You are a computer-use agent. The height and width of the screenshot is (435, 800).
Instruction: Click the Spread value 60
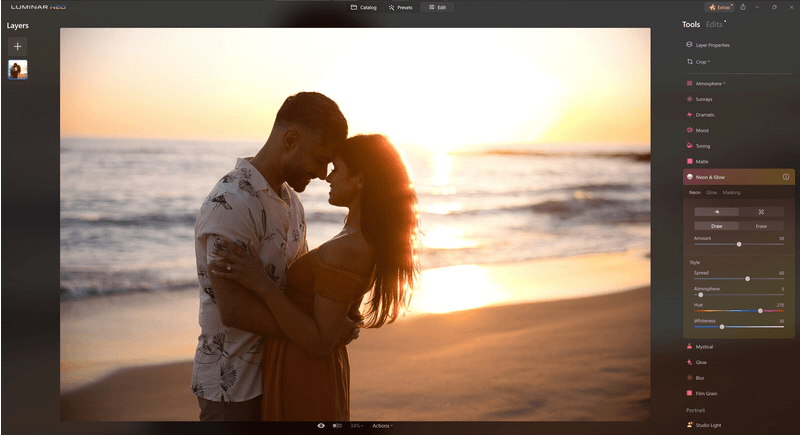point(781,273)
